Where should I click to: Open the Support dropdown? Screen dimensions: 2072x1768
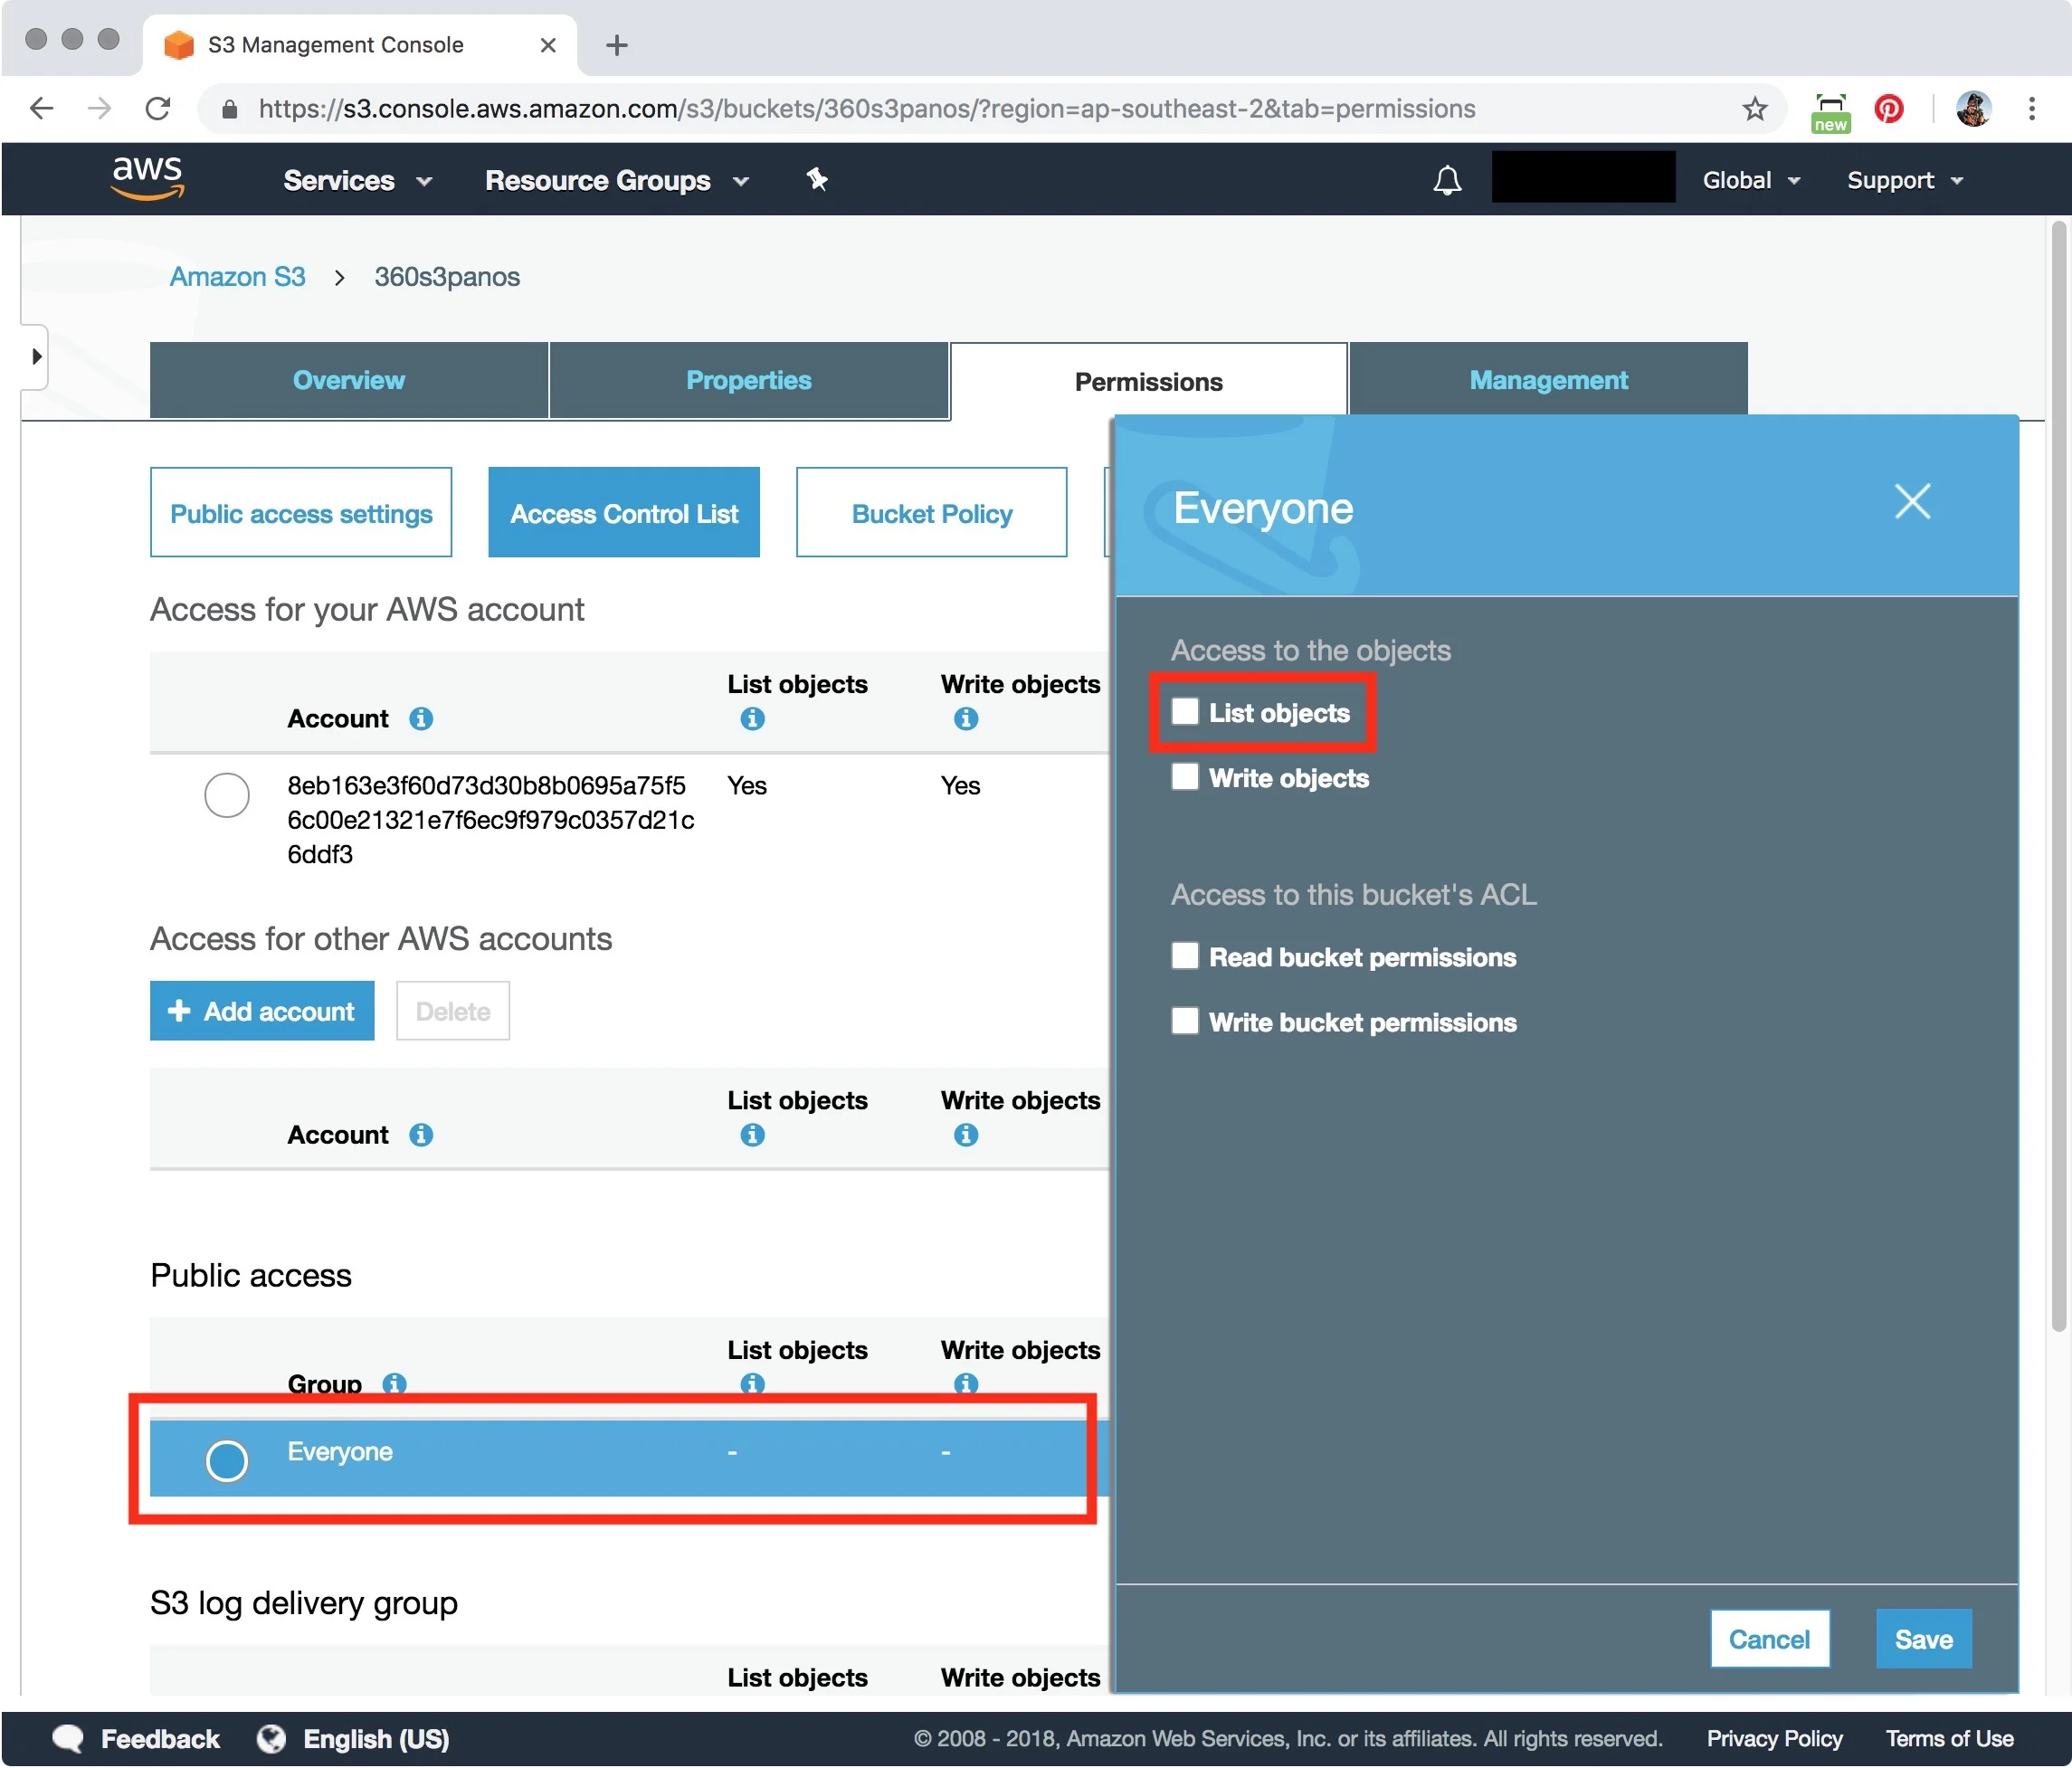(1905, 180)
